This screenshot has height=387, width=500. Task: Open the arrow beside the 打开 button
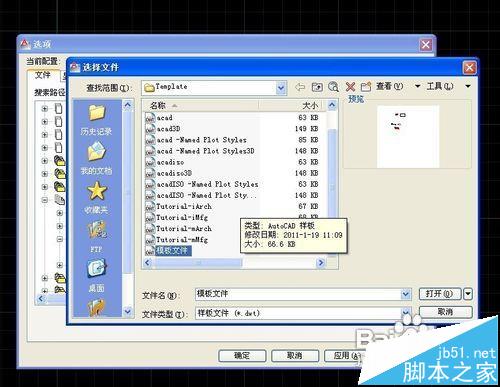point(468,294)
